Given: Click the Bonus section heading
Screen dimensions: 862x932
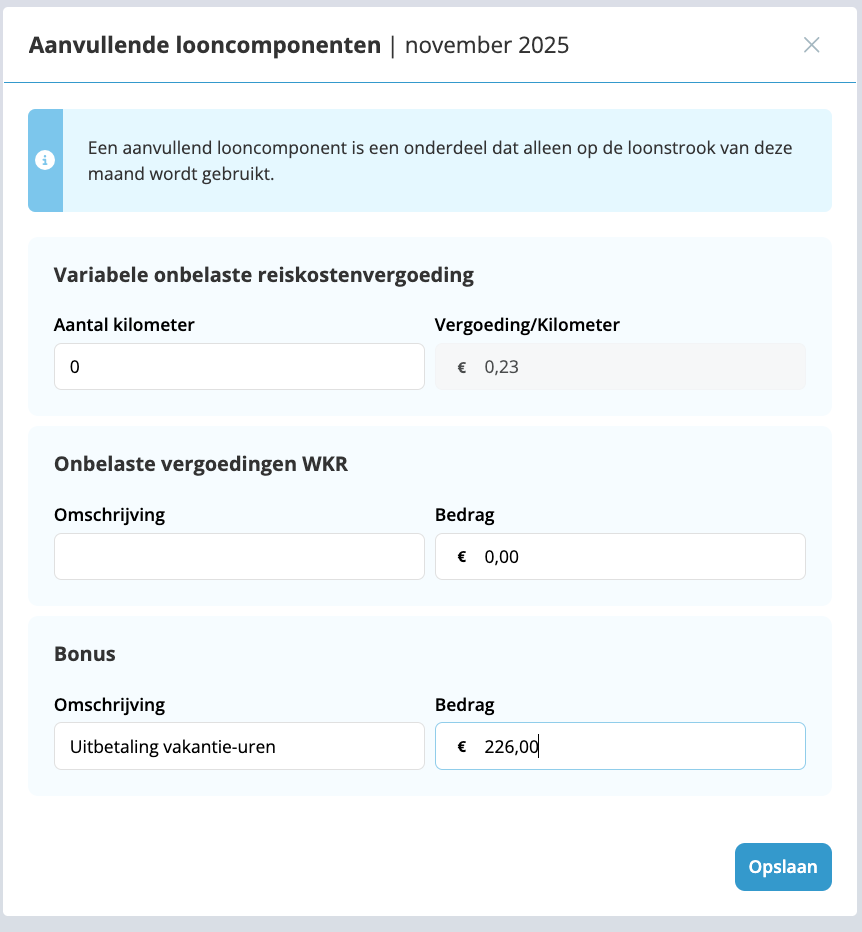Looking at the screenshot, I should 84,654.
